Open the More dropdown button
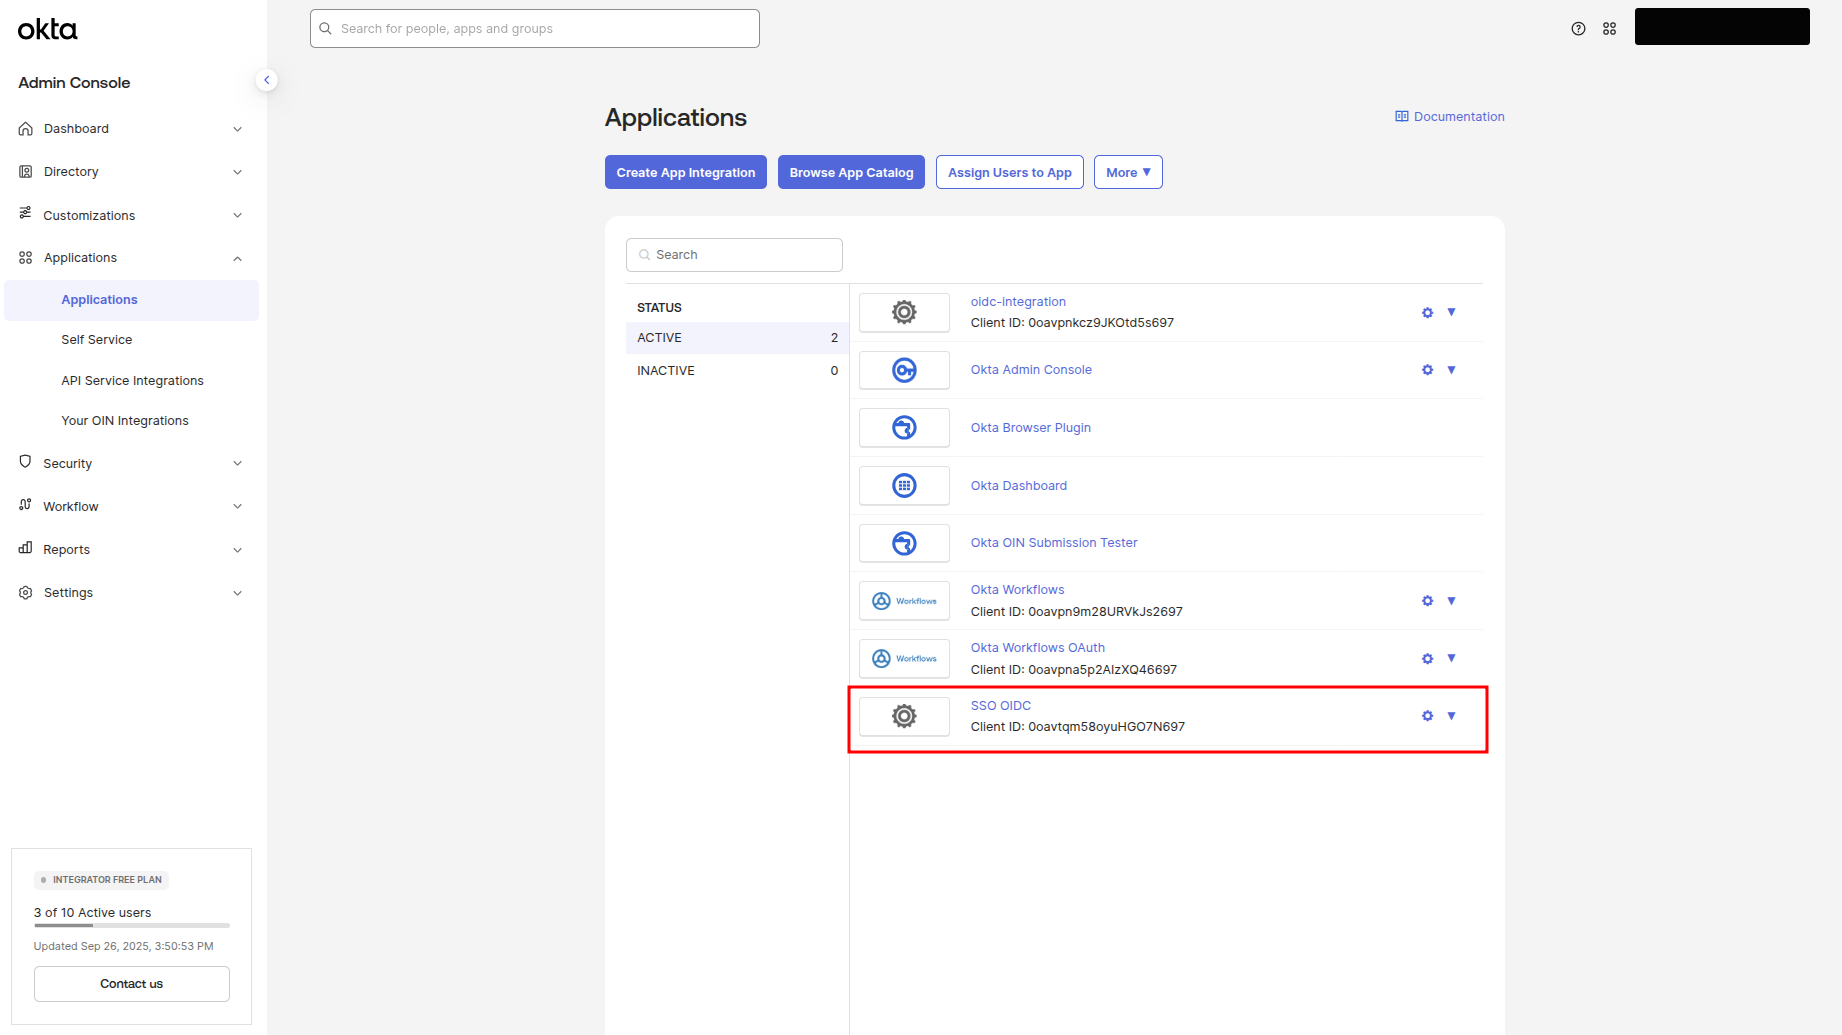This screenshot has height=1035, width=1842. pos(1128,172)
